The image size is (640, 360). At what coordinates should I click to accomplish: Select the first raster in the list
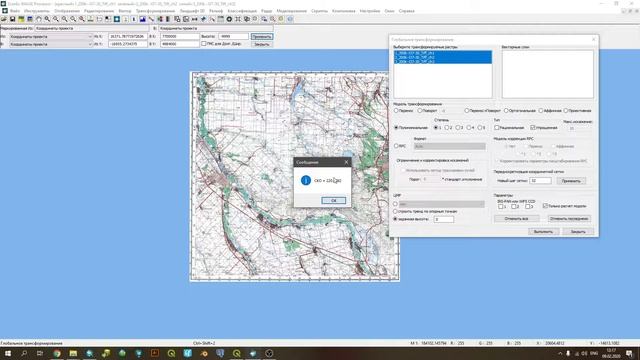(x=442, y=53)
